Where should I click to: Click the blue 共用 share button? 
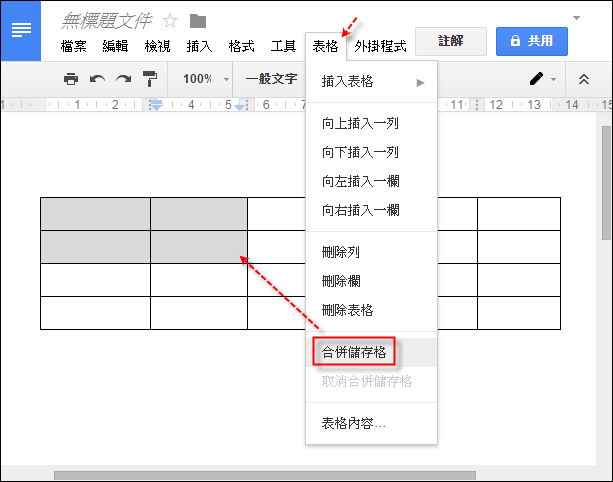[x=532, y=41]
